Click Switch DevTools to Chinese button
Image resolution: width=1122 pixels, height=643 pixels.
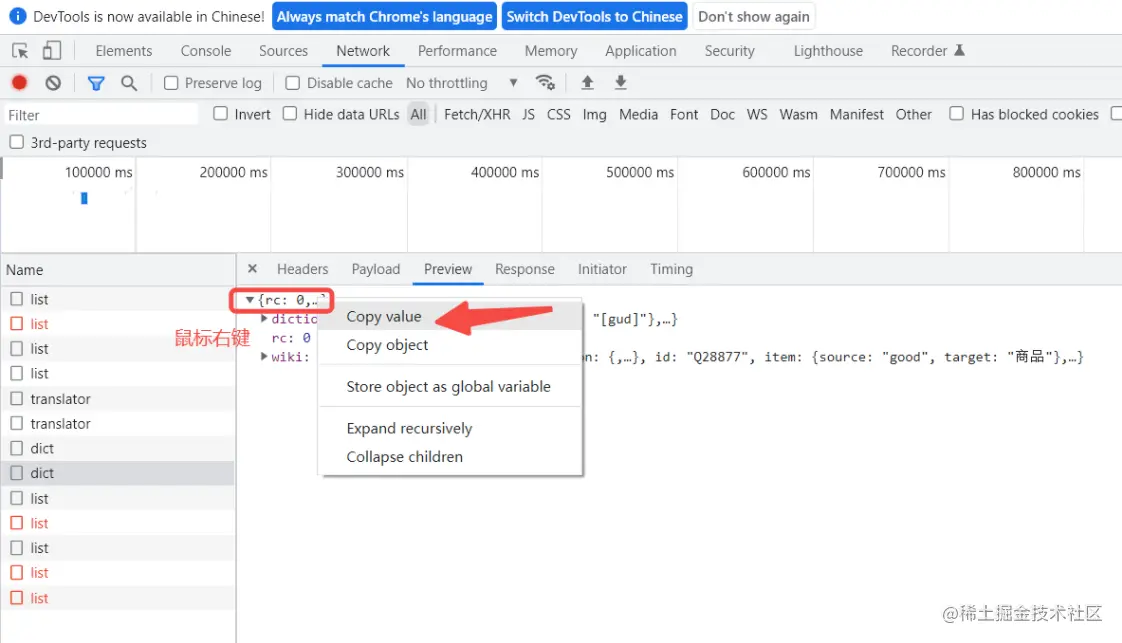click(595, 16)
